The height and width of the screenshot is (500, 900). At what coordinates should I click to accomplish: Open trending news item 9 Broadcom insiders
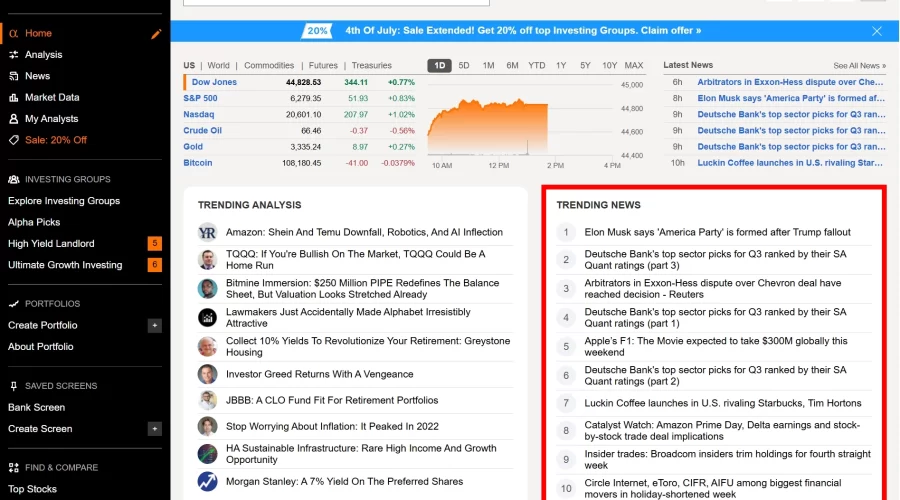[727, 460]
